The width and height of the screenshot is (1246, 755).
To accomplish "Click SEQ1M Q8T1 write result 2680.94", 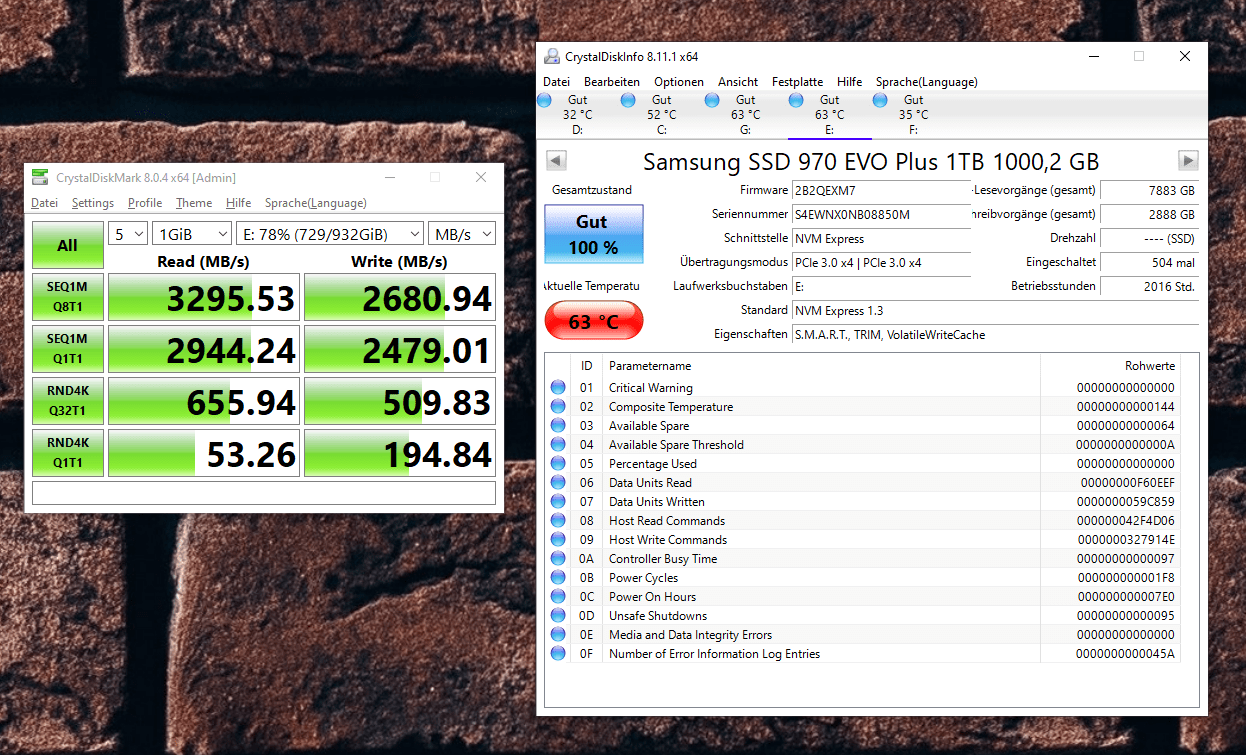I will [400, 297].
